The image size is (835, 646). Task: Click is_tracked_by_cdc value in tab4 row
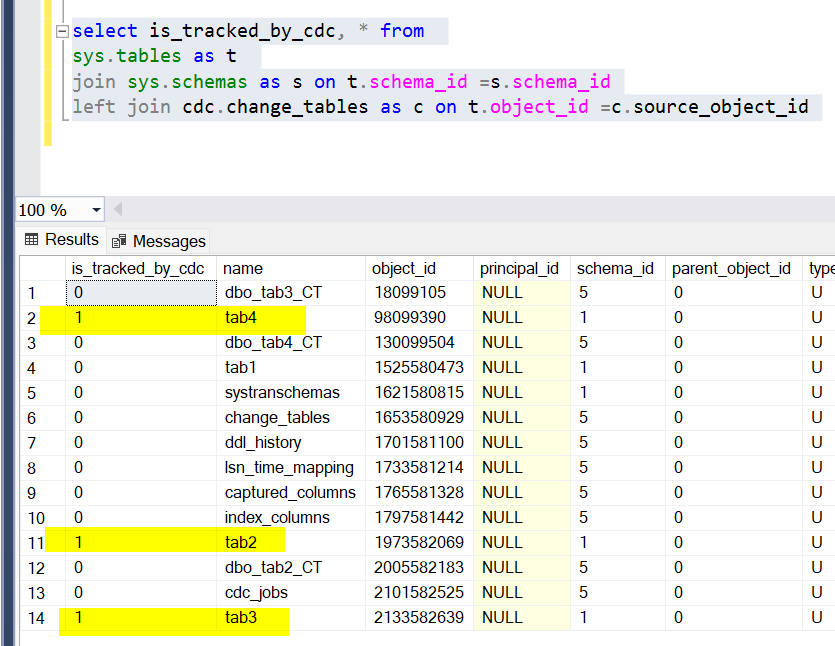pyautogui.click(x=141, y=318)
